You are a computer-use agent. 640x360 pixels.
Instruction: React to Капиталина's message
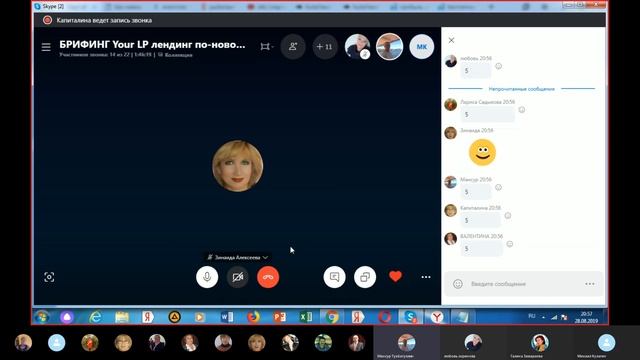click(508, 216)
